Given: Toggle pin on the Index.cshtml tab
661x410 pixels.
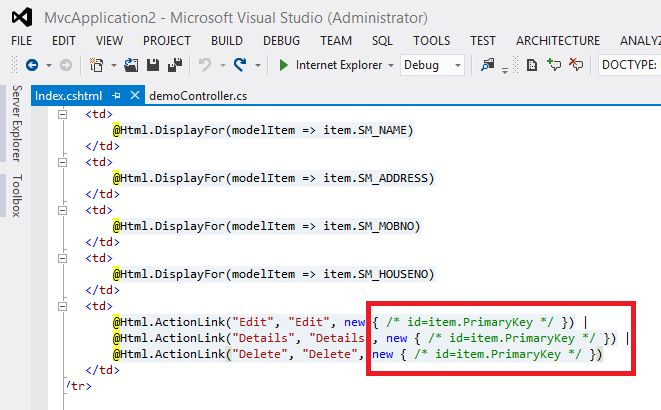Looking at the screenshot, I should (x=116, y=96).
